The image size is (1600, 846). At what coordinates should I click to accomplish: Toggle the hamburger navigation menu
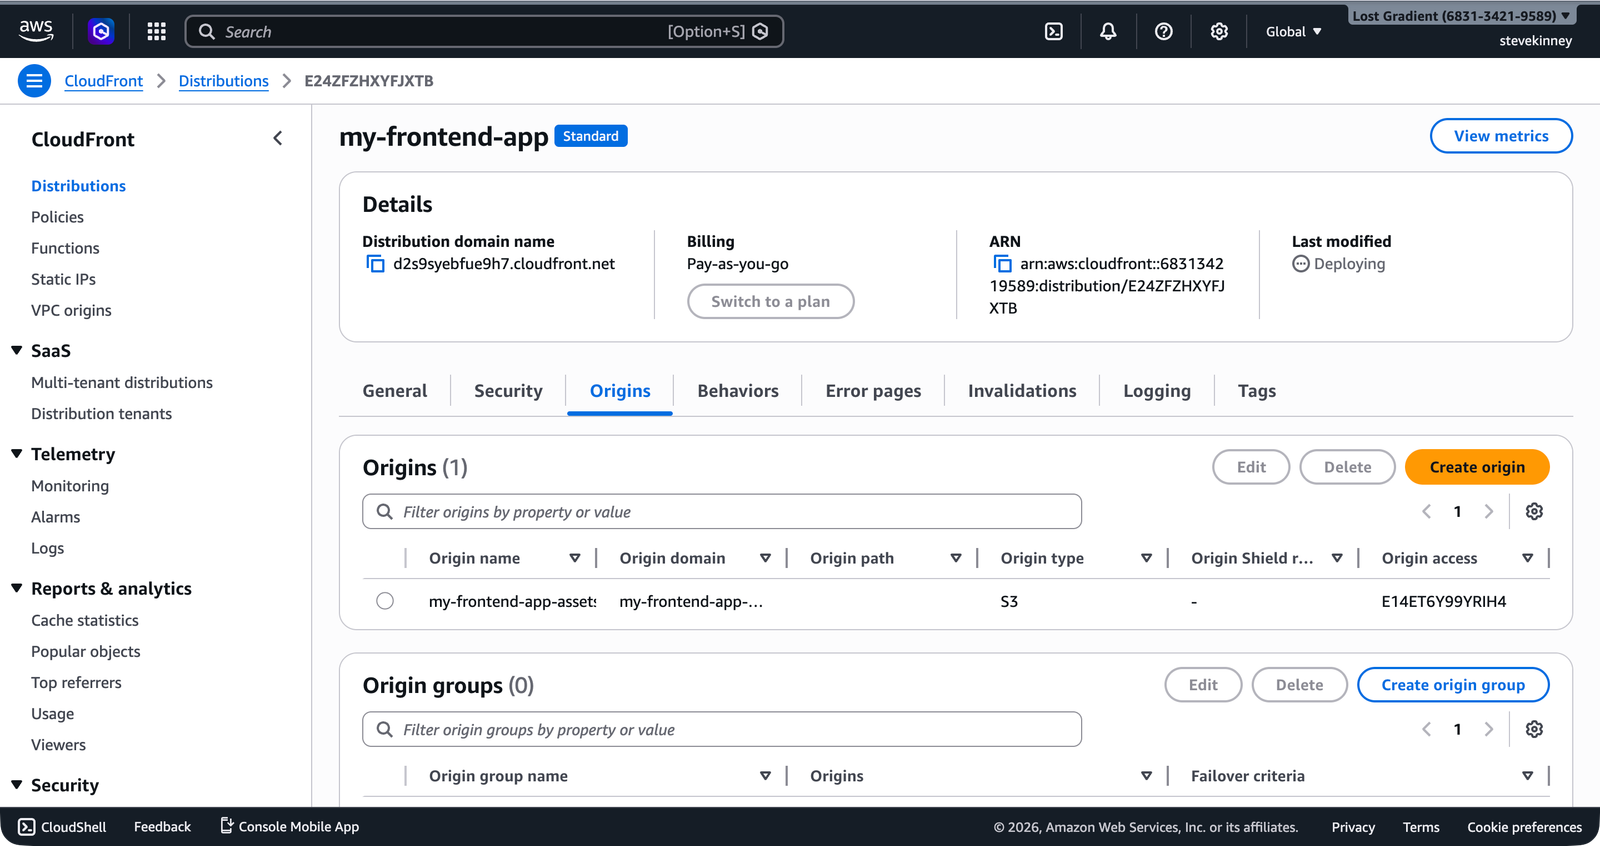[x=34, y=81]
